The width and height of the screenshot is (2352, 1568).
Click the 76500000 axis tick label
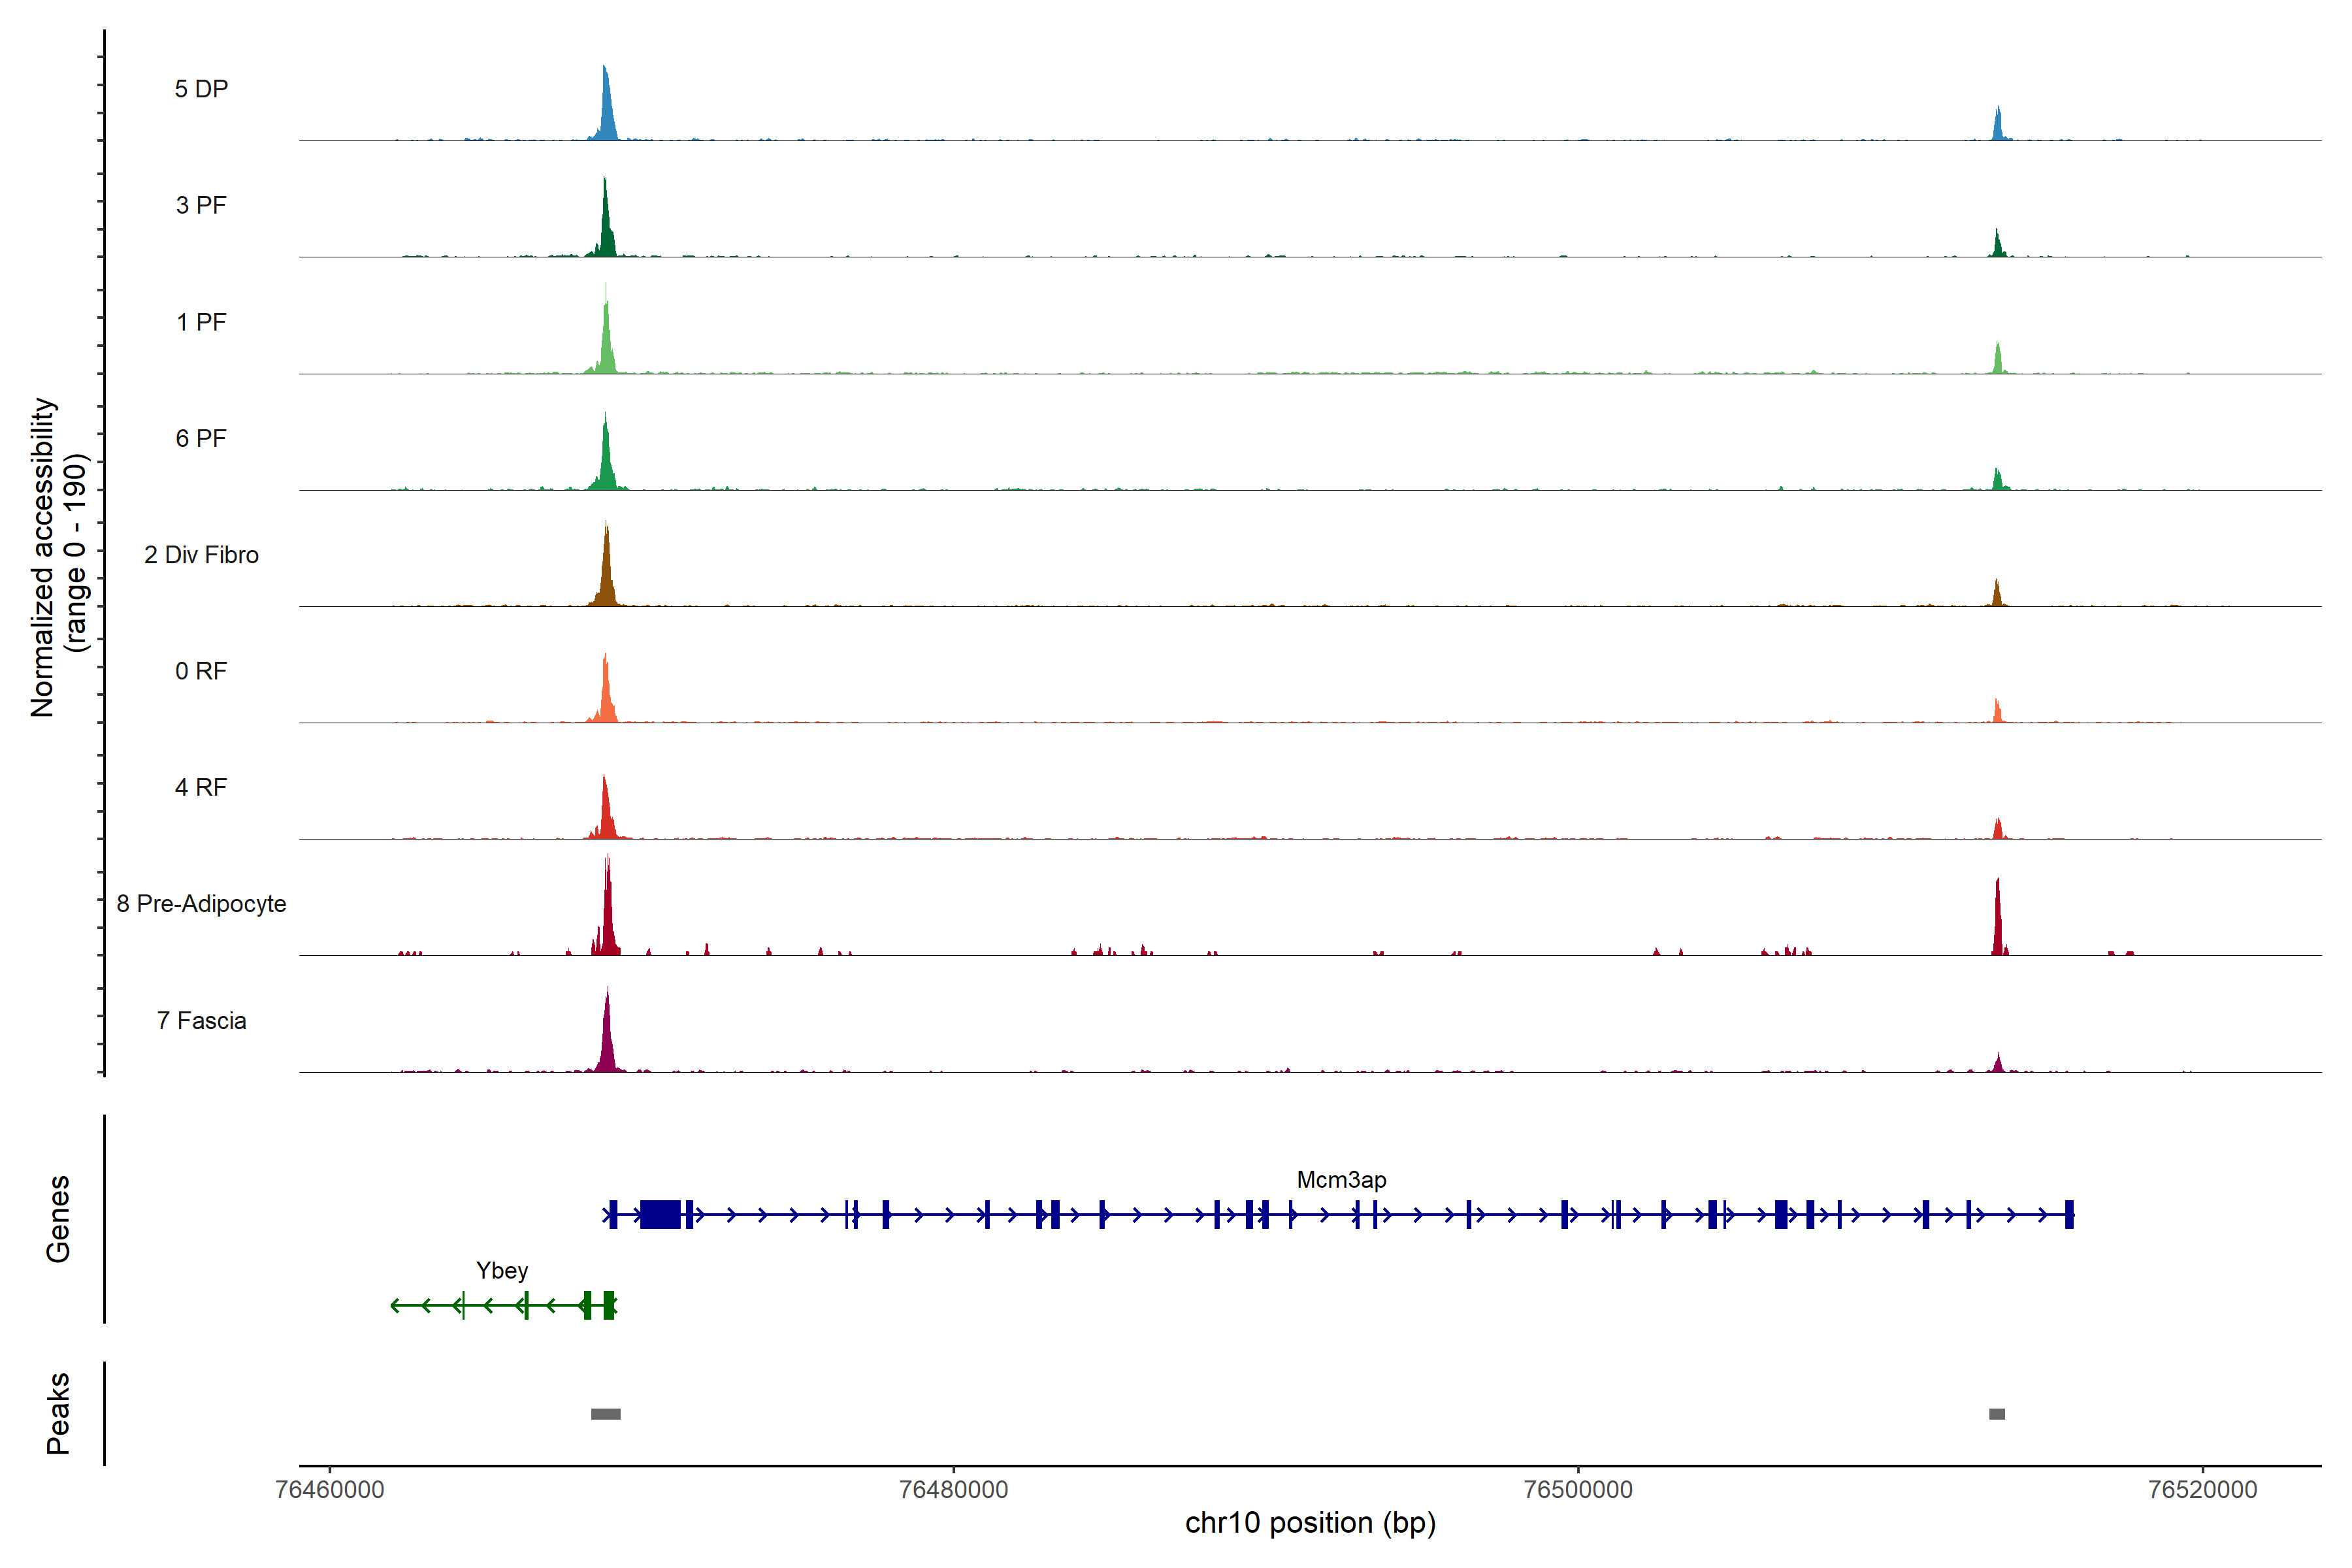coord(1578,1490)
